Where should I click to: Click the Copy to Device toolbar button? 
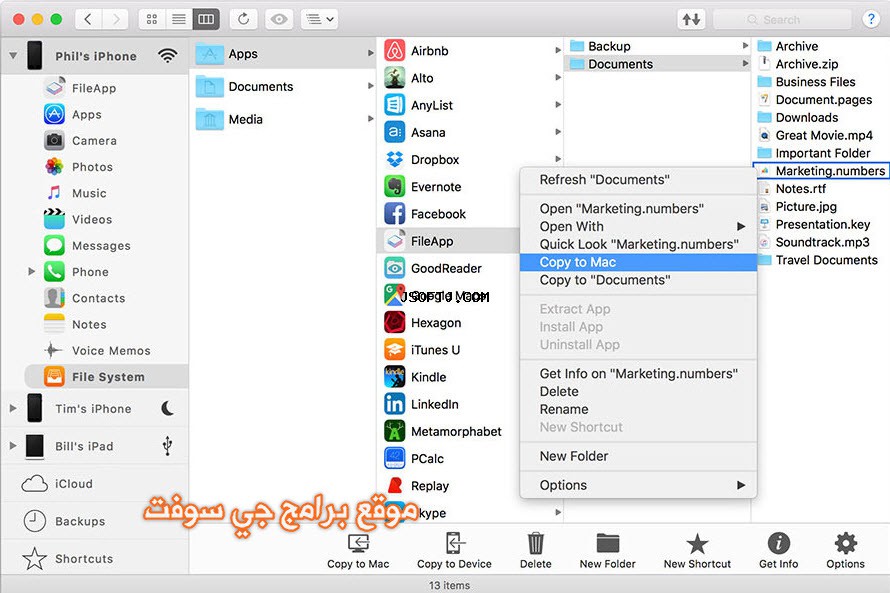pyautogui.click(x=454, y=551)
